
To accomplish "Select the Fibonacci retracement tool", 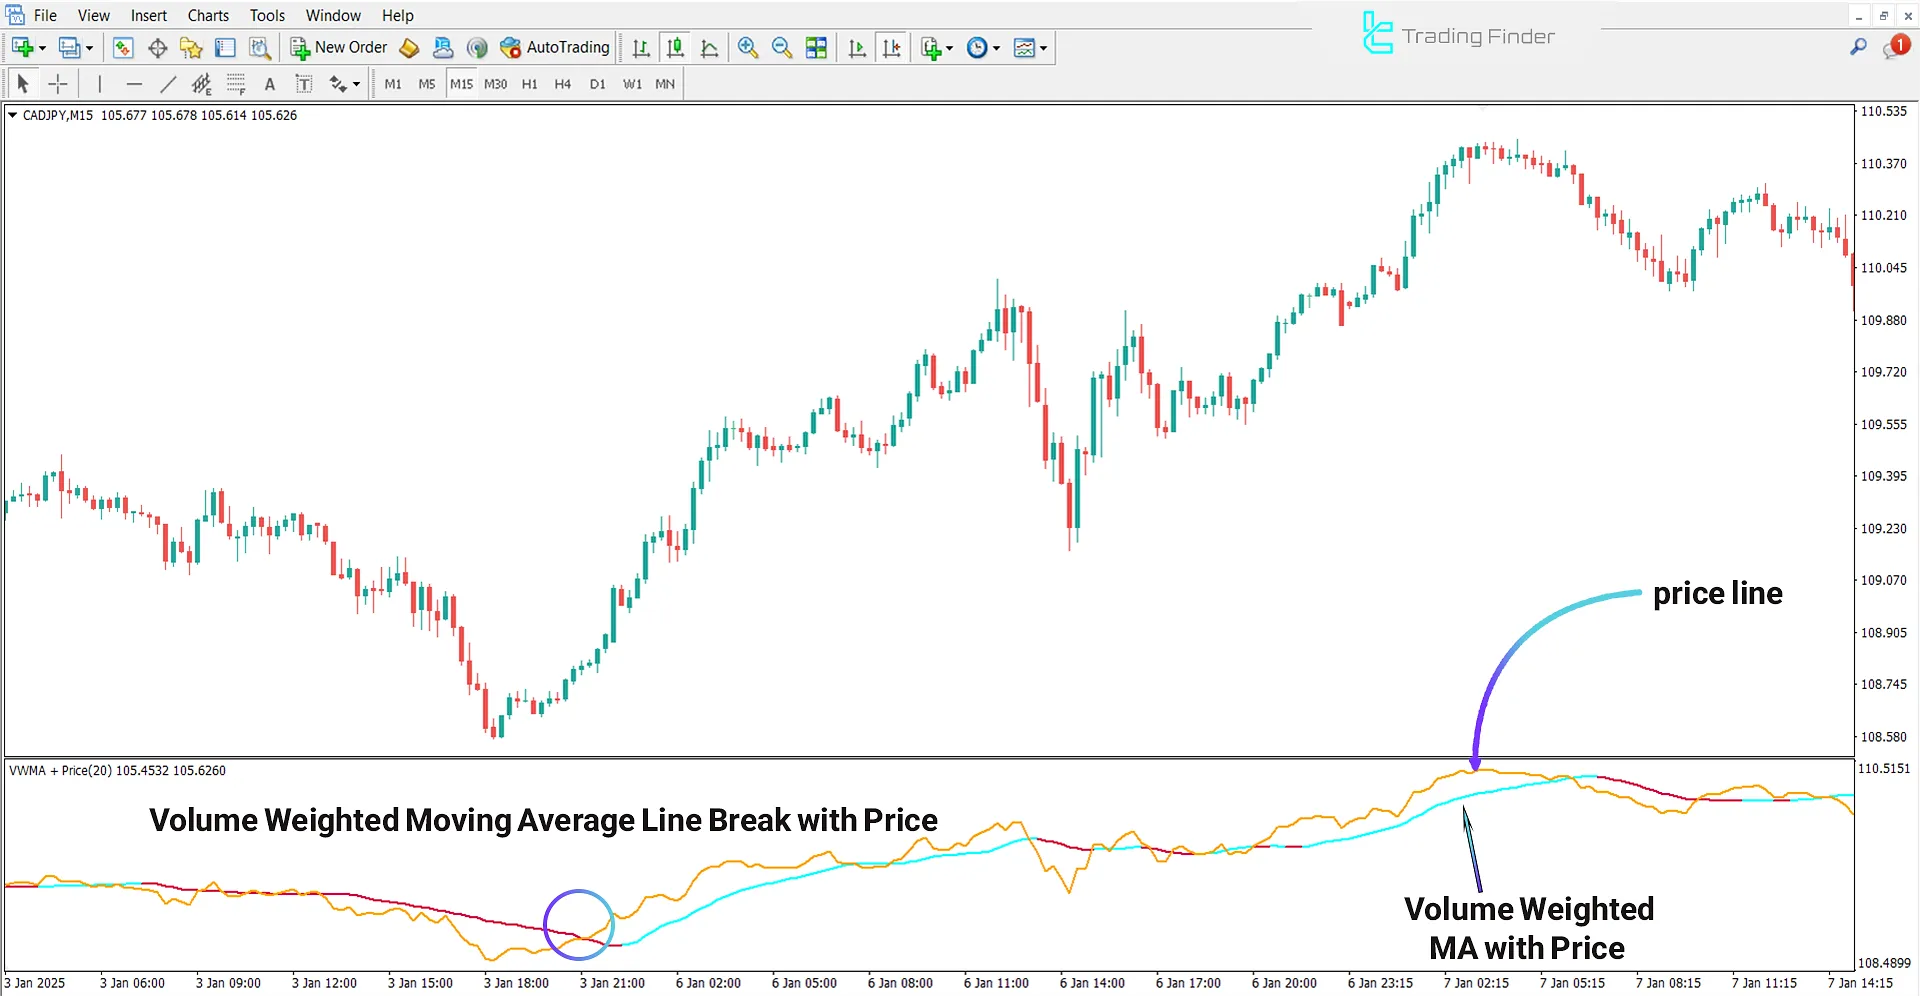I will coord(237,84).
